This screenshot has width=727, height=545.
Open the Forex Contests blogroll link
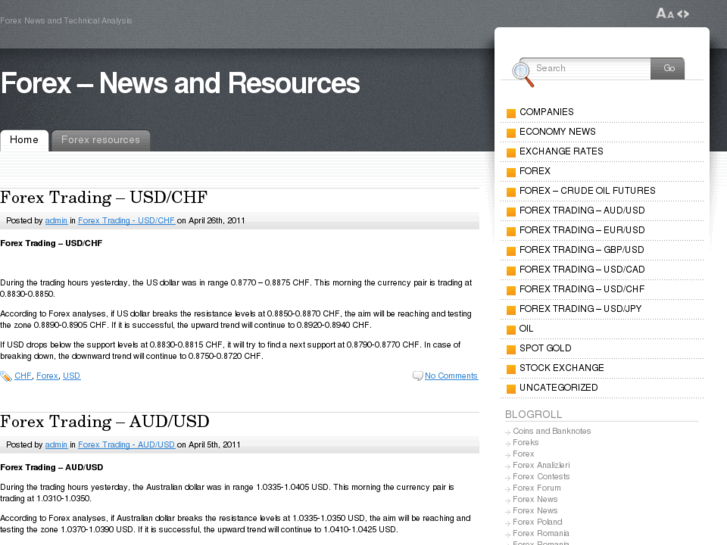[541, 476]
